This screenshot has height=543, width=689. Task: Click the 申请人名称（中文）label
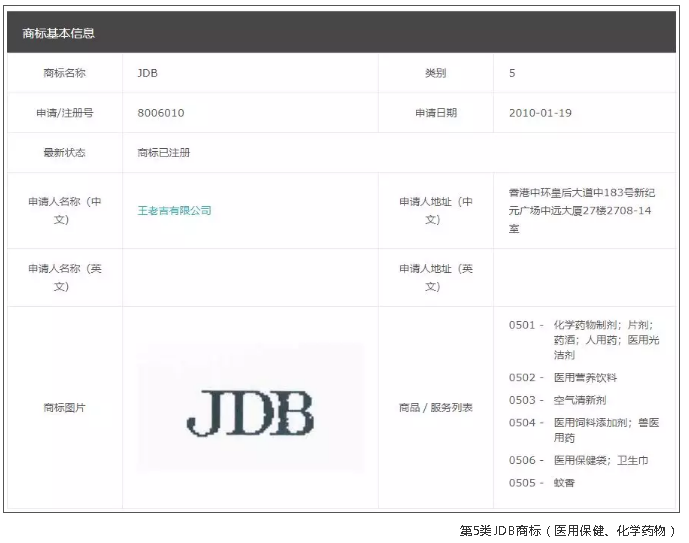point(65,210)
